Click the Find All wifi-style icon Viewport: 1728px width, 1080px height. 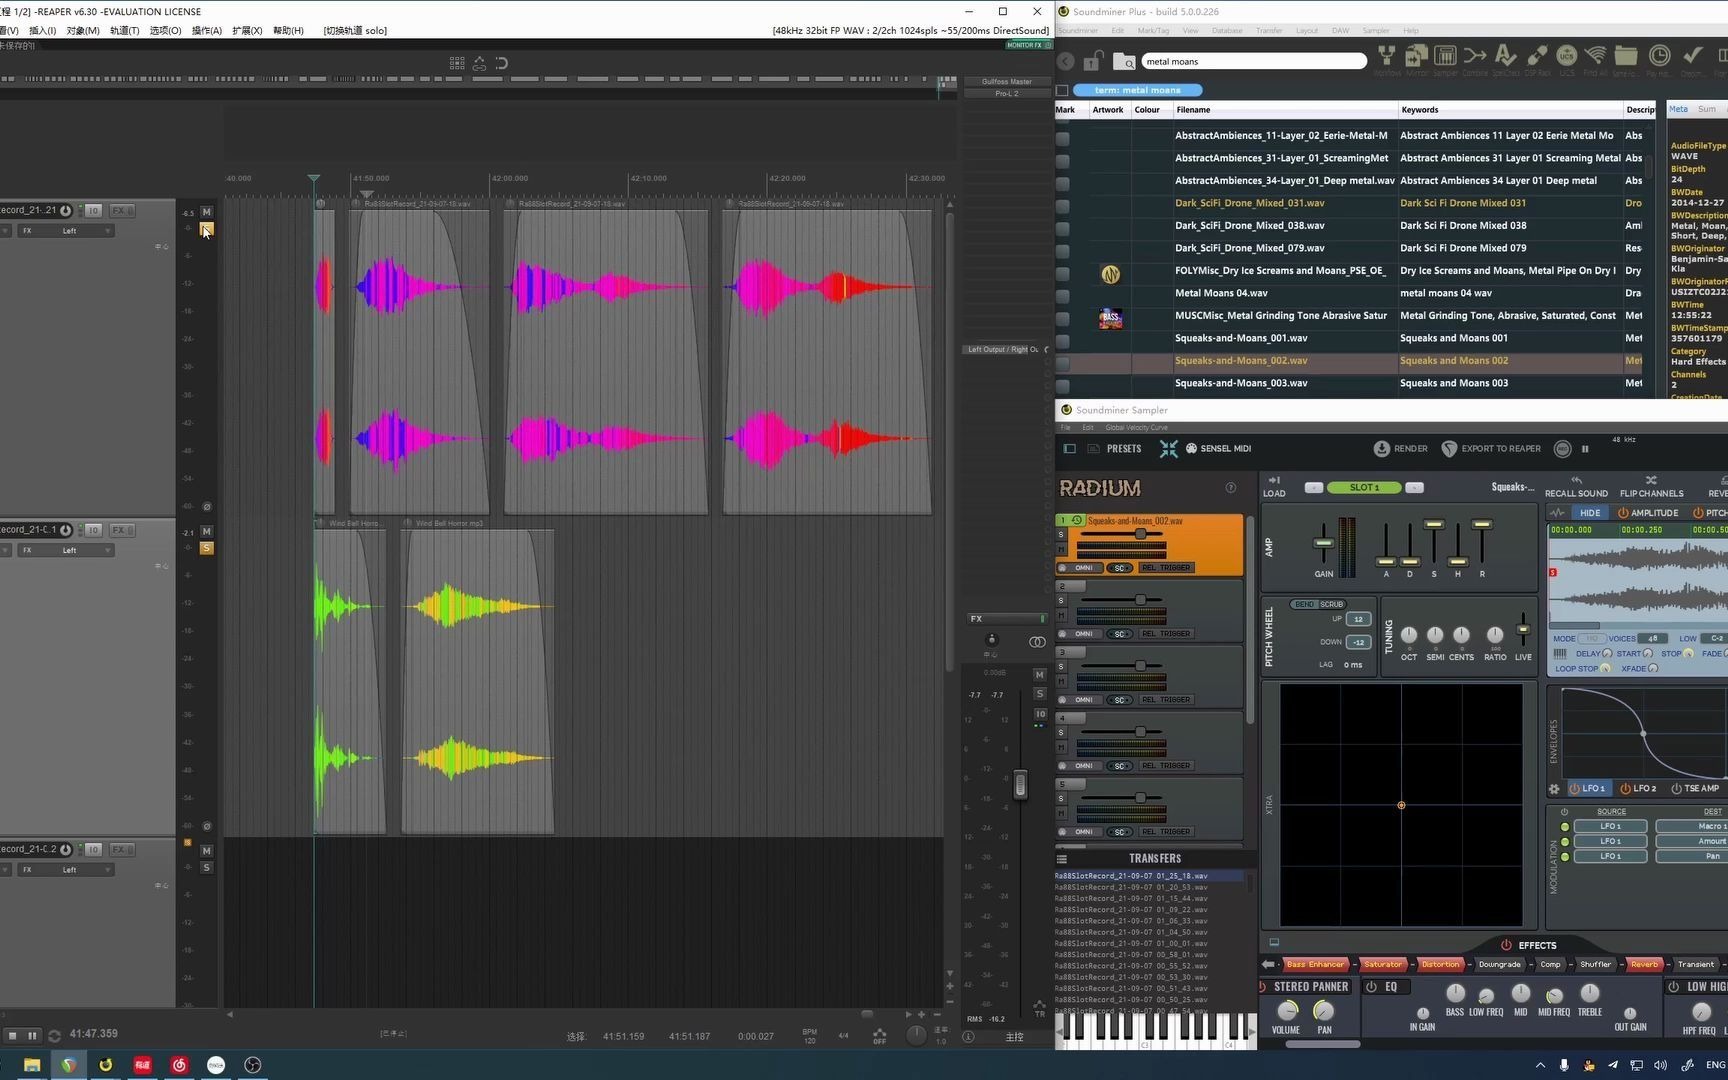coord(1596,56)
